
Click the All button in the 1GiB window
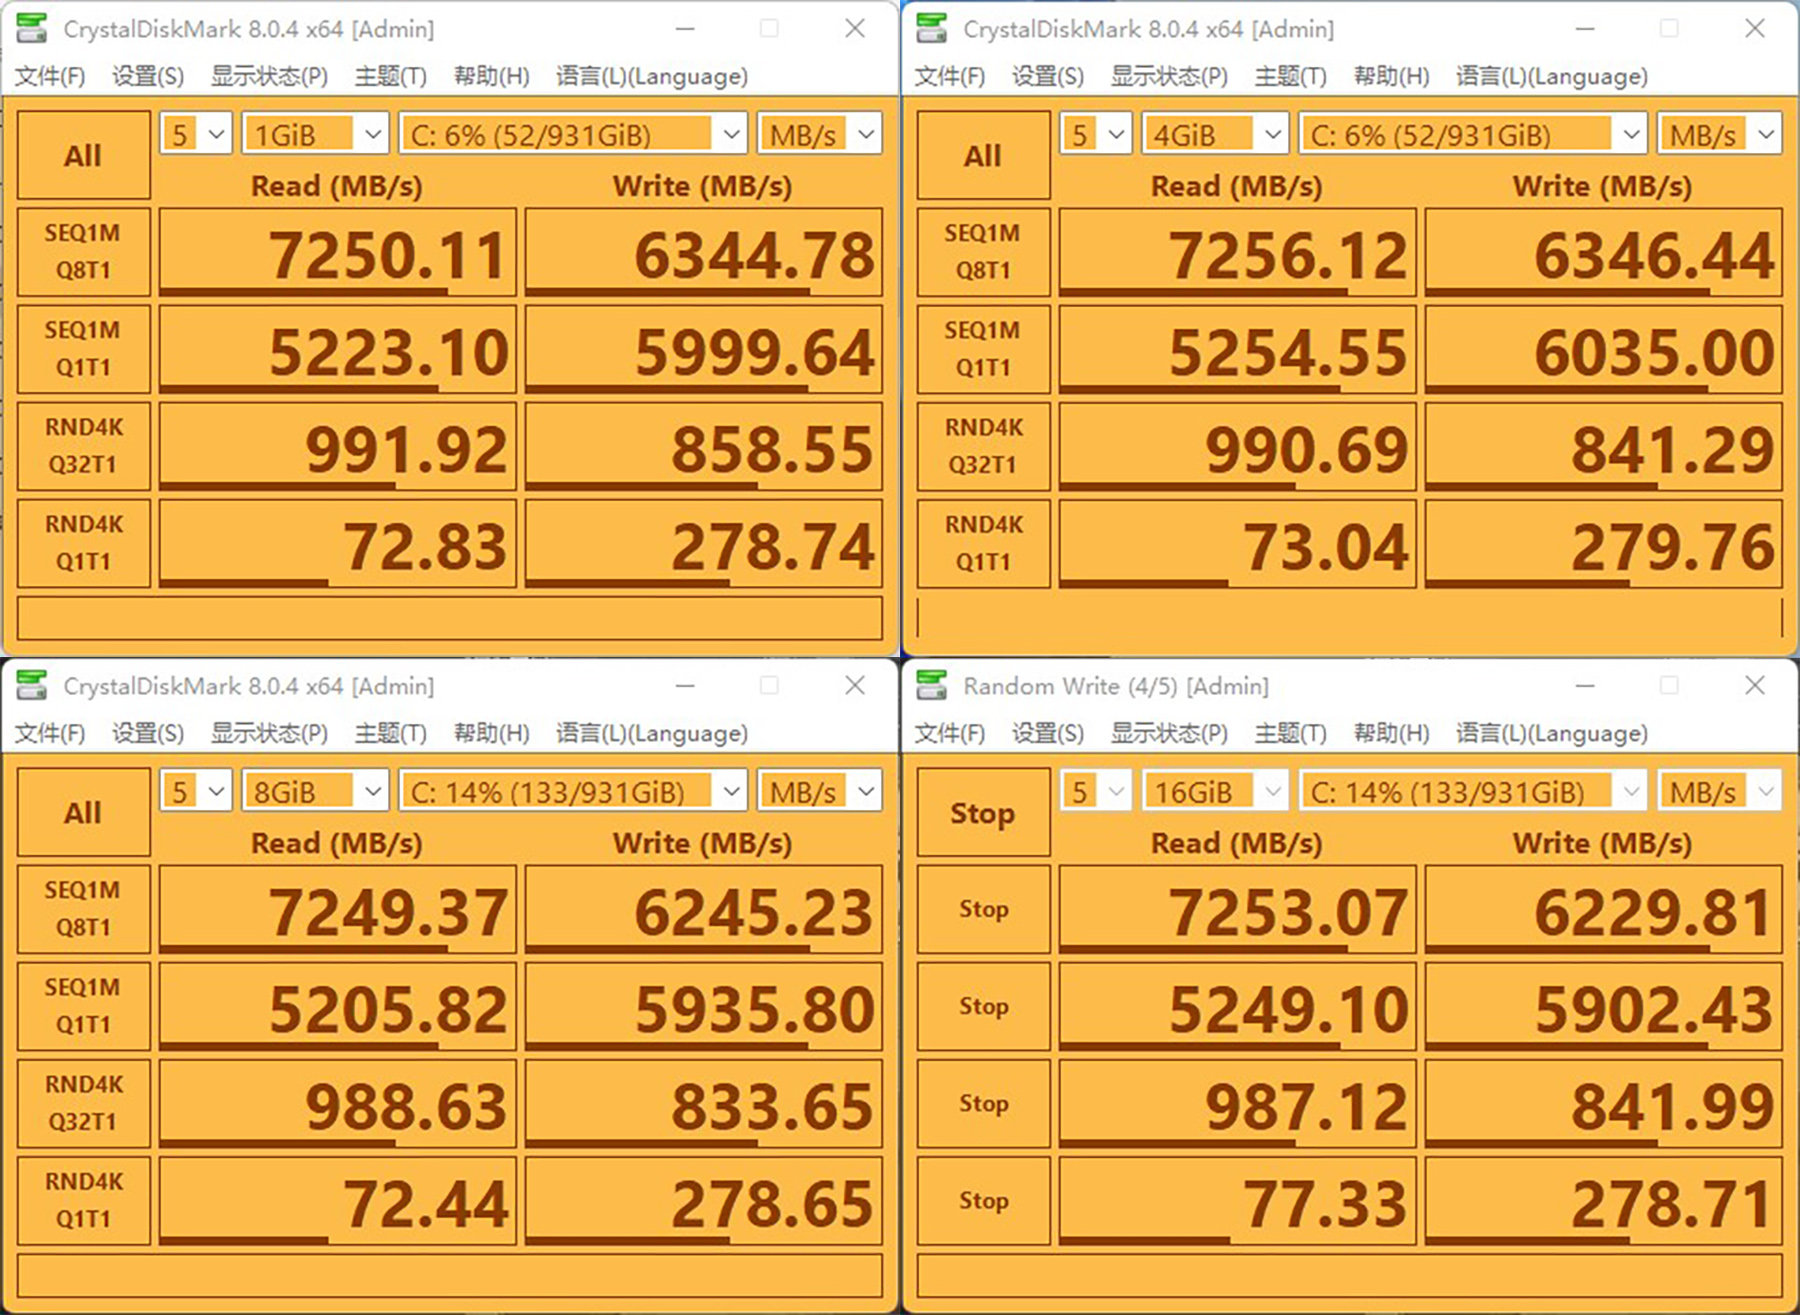coord(83,155)
